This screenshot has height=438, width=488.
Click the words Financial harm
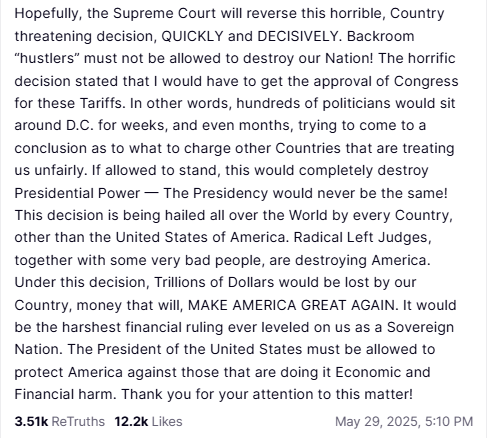point(65,395)
